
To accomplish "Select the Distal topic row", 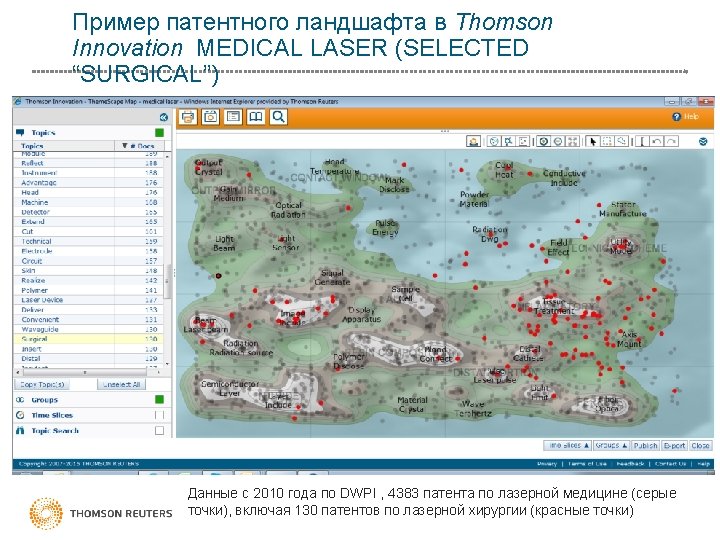I will coord(89,359).
